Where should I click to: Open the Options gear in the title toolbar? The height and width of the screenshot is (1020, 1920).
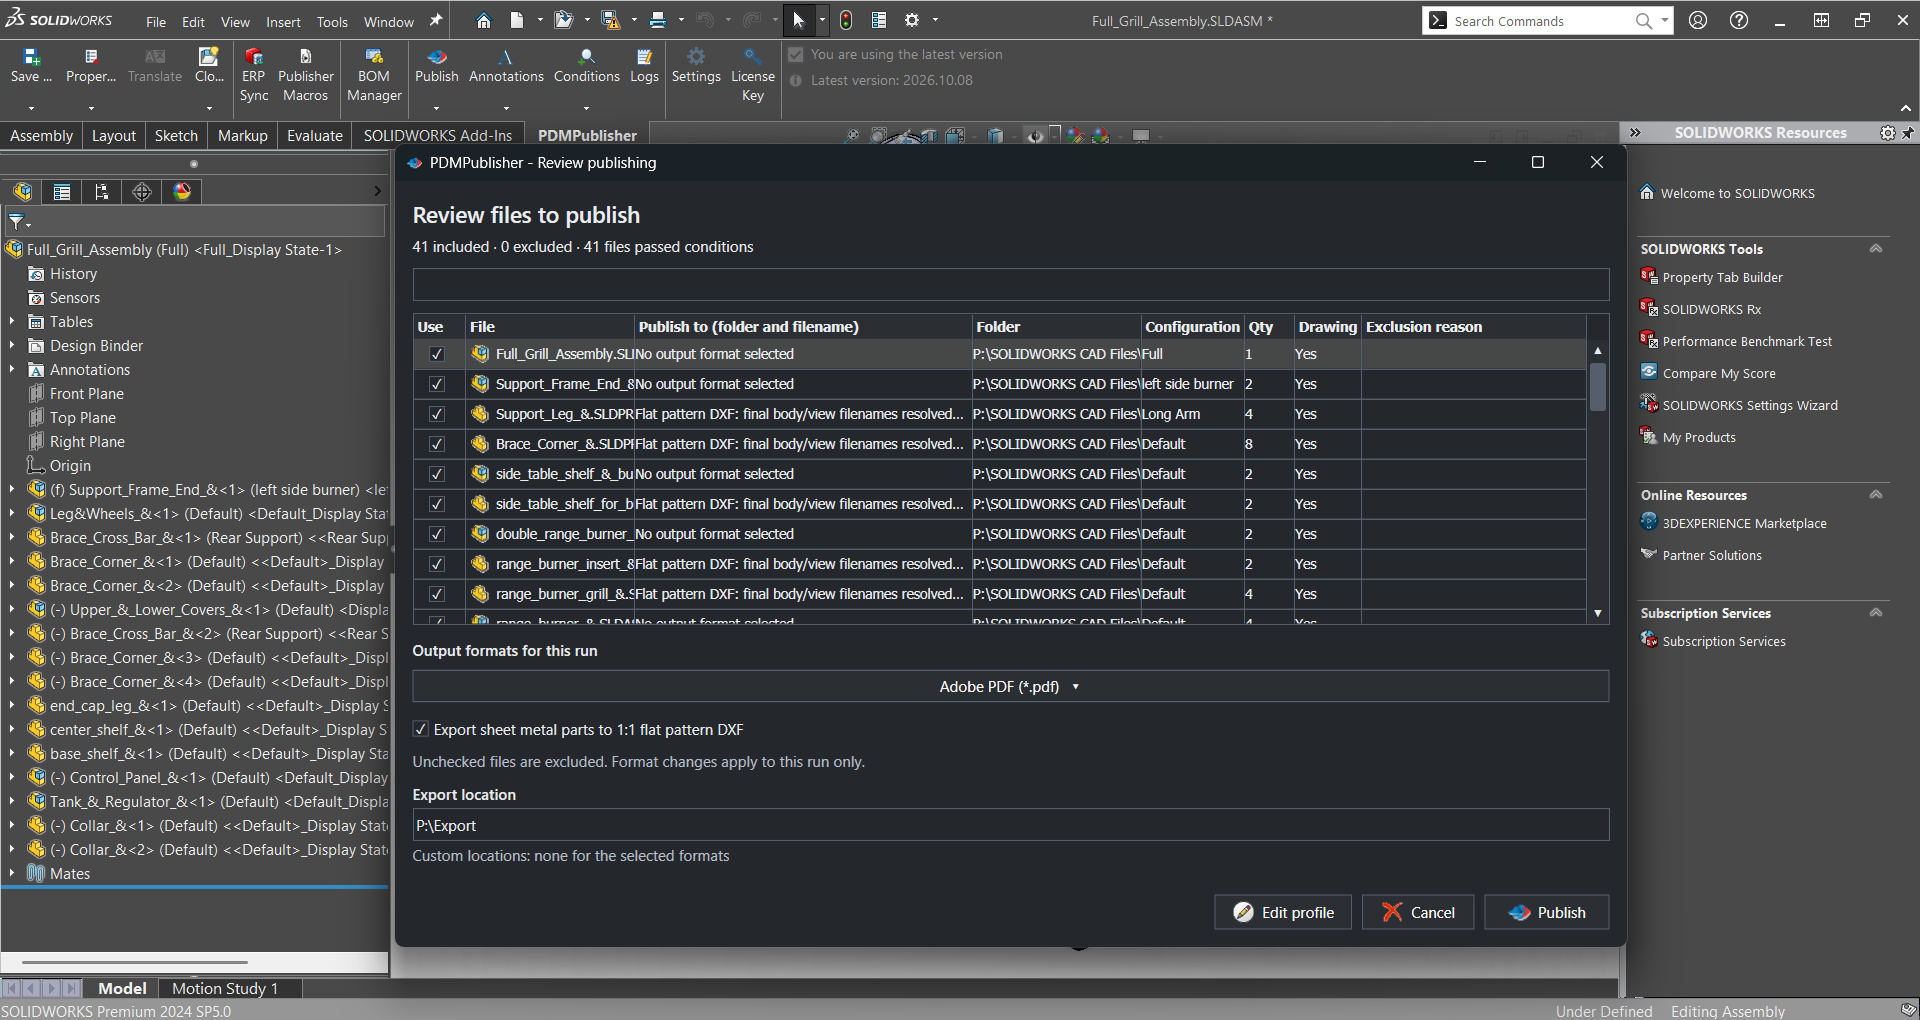[x=912, y=20]
